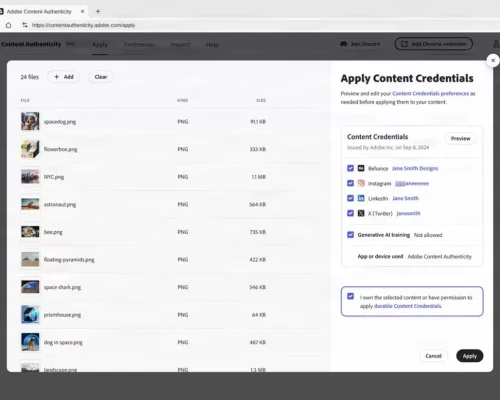Viewport: 500px width, 400px height.
Task: Open a new browser tab with plus icon
Action: pos(98,11)
